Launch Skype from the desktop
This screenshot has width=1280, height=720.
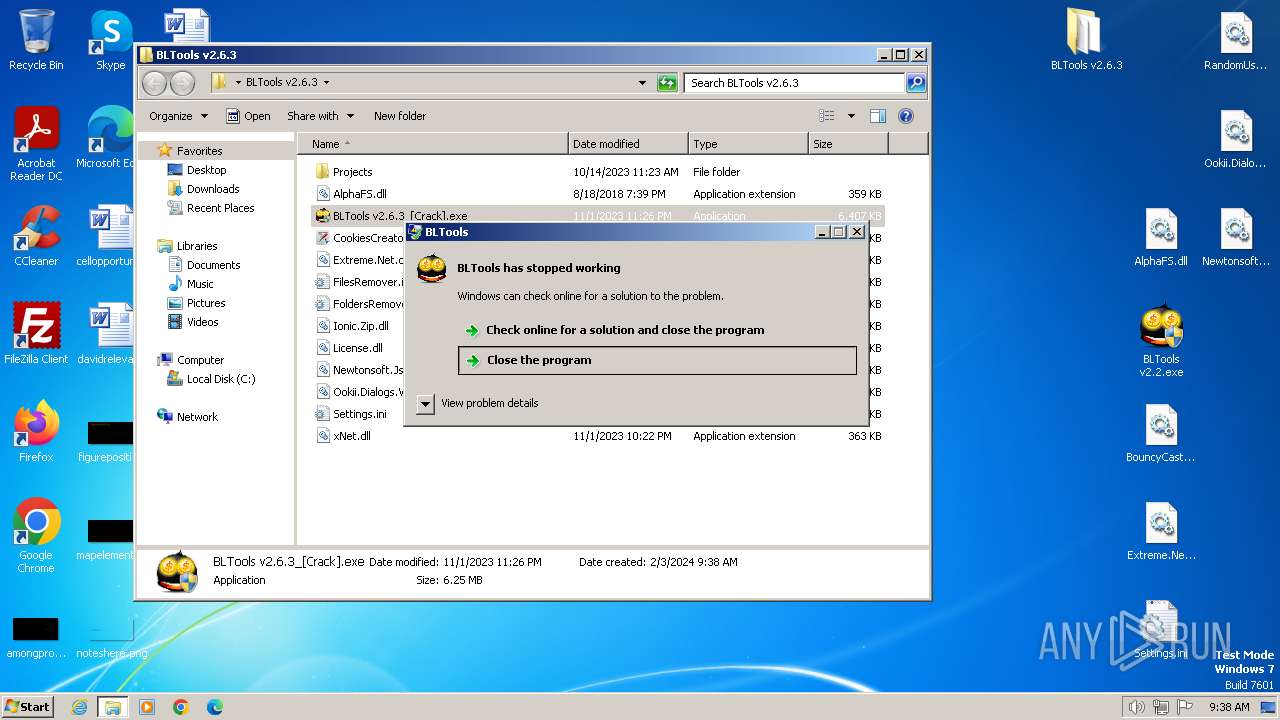(110, 40)
